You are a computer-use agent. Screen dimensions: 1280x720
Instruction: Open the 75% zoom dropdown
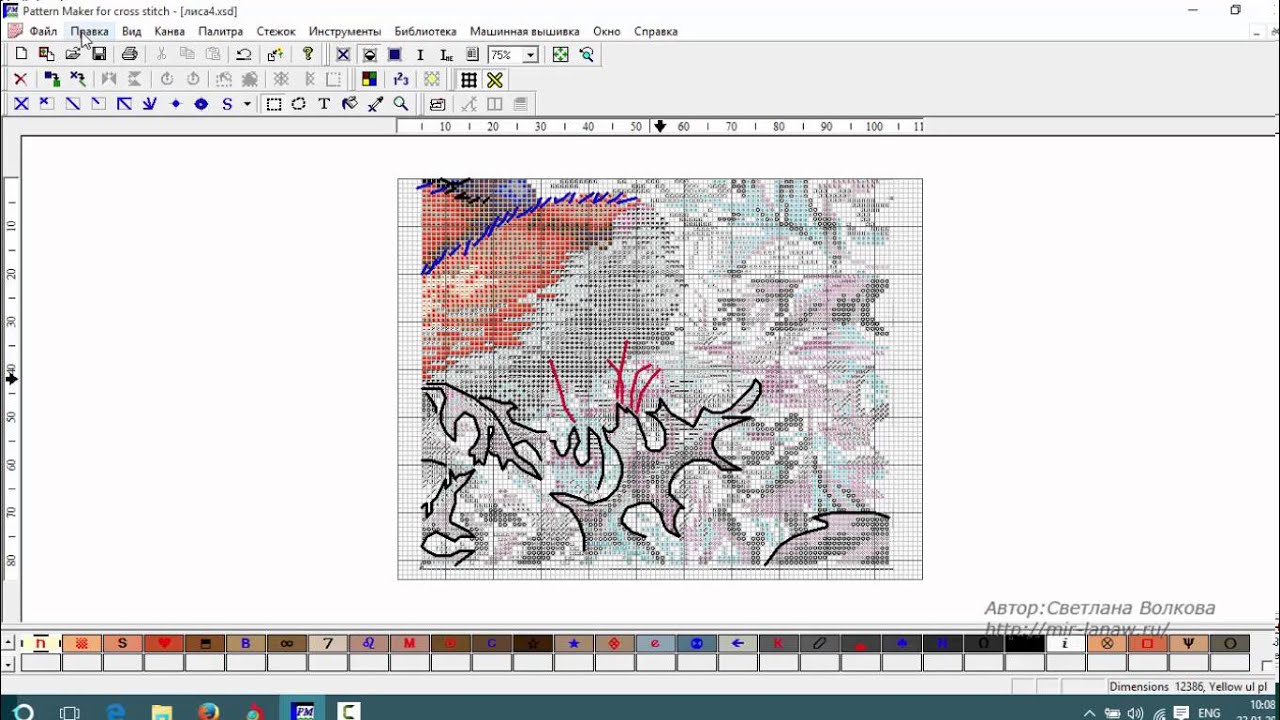click(530, 55)
